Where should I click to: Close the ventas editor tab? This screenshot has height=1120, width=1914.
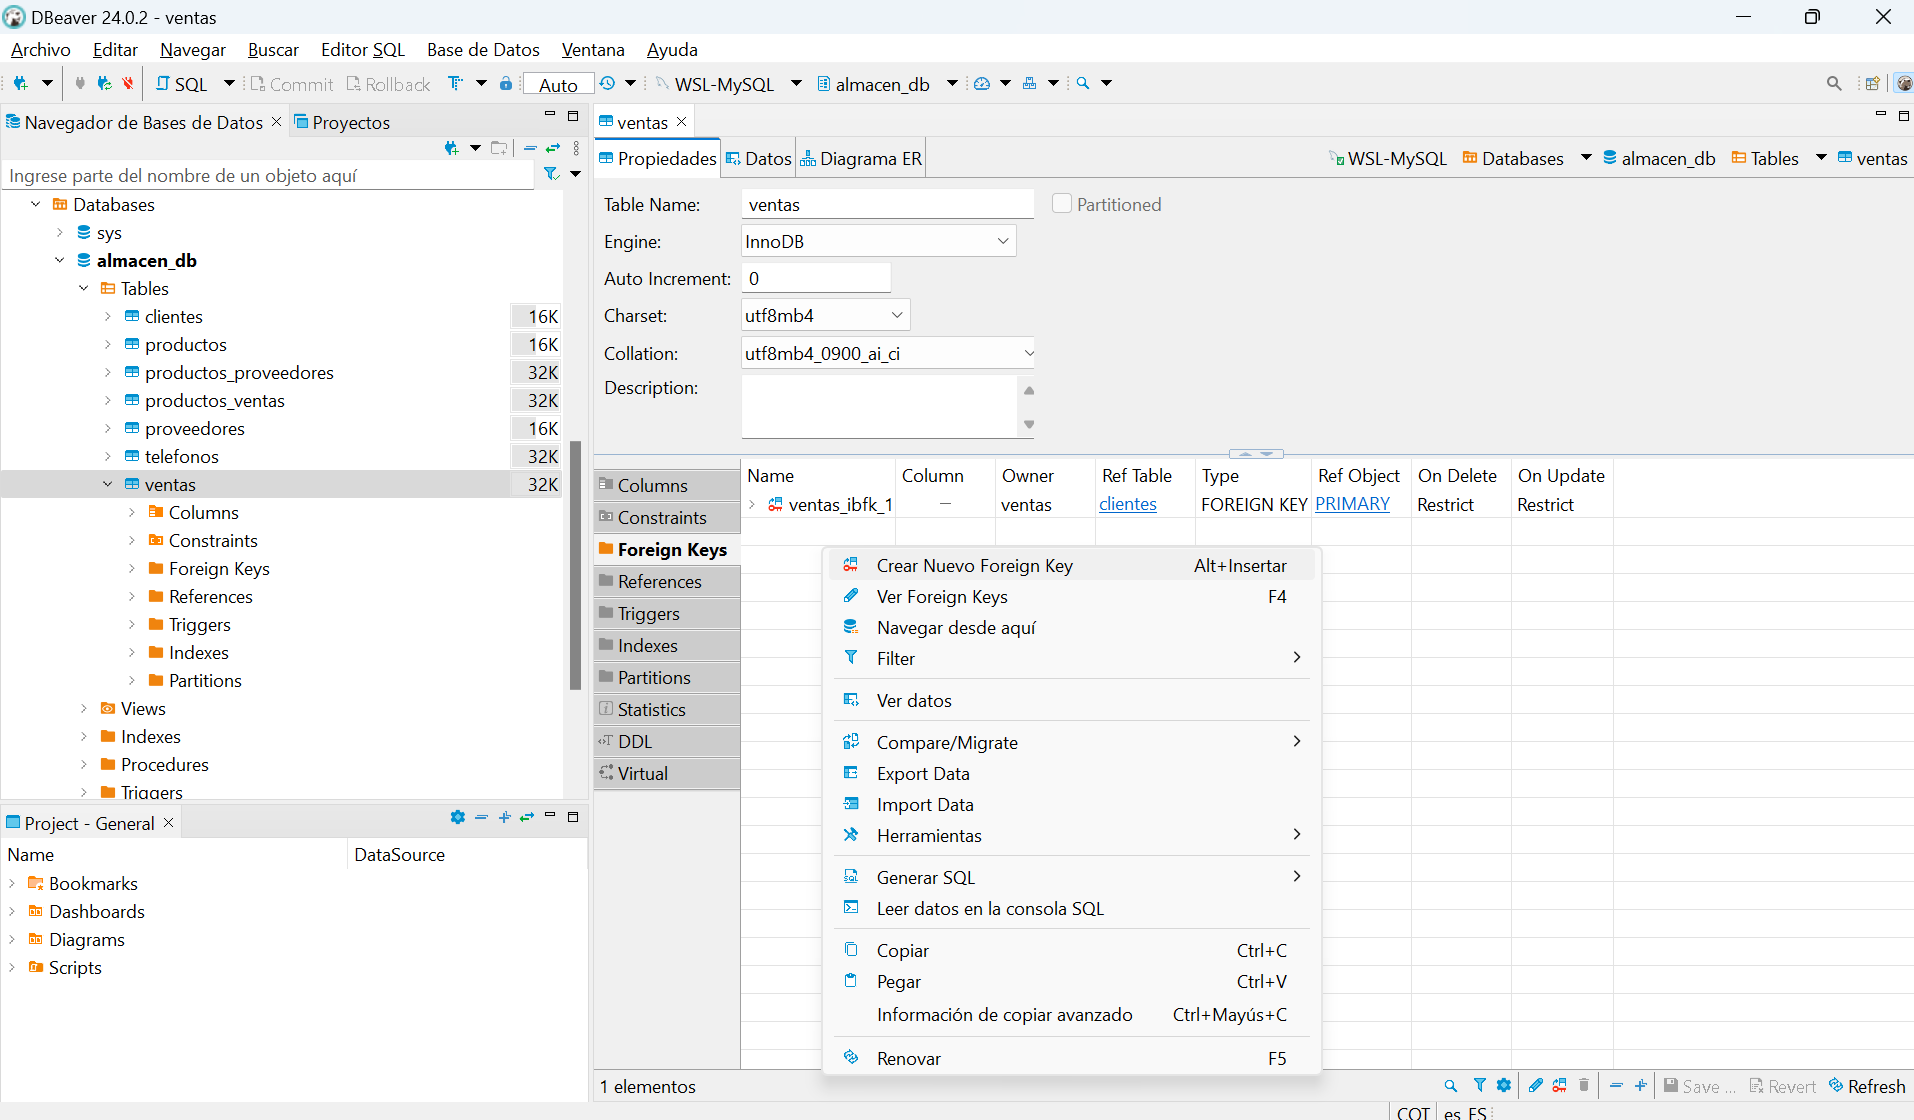click(x=682, y=121)
